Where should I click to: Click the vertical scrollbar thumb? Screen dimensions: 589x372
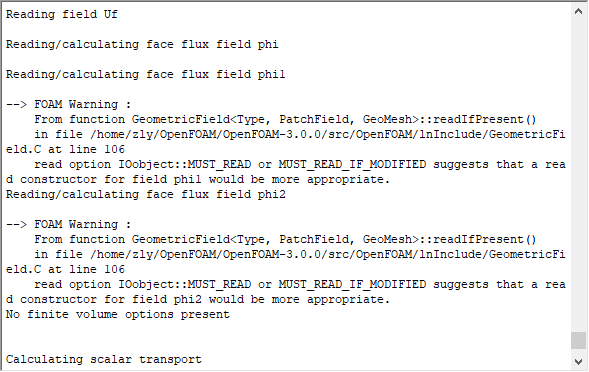pyautogui.click(x=578, y=340)
